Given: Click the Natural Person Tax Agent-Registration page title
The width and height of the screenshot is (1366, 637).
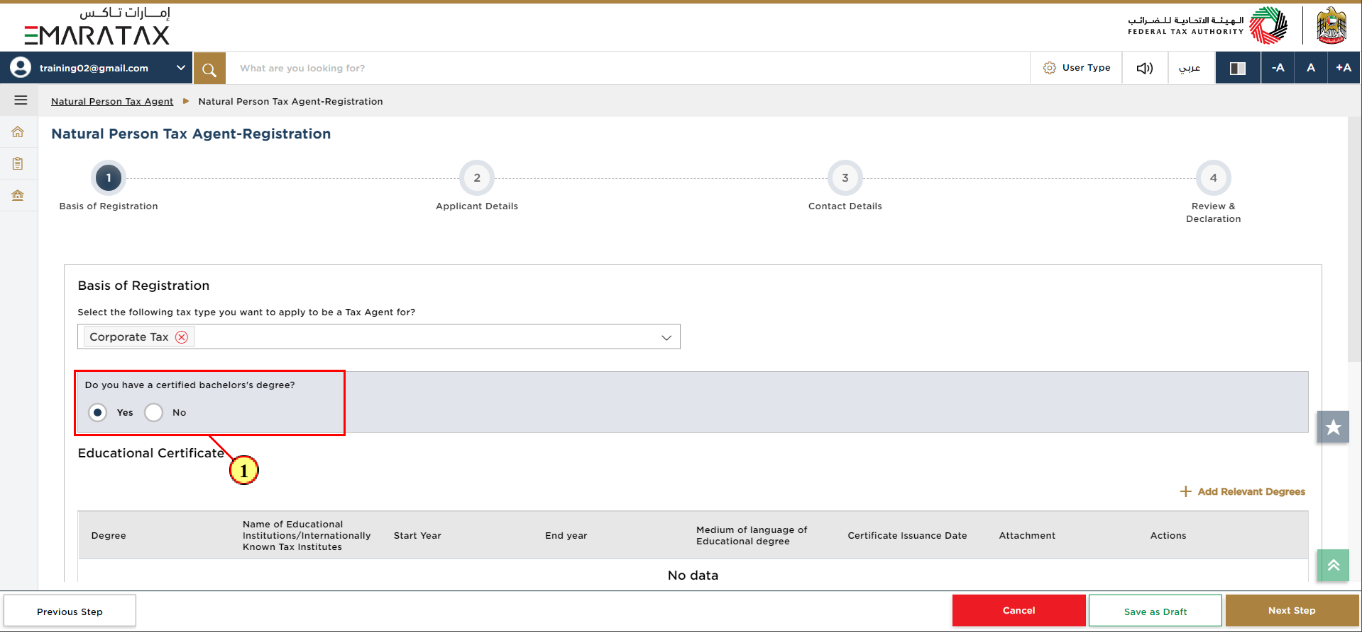Looking at the screenshot, I should pos(191,134).
